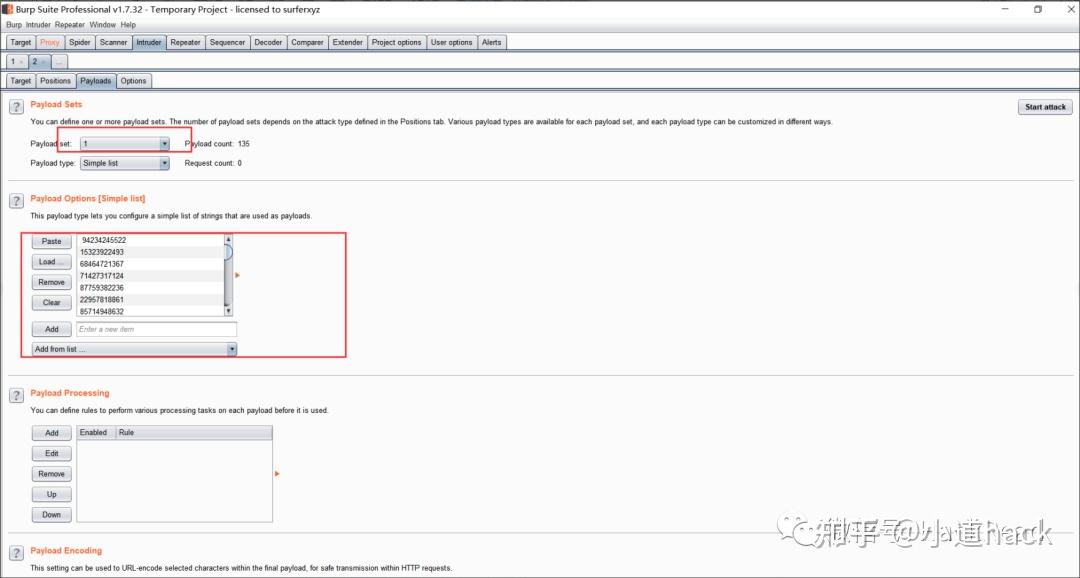Open the Help menu
1080x578 pixels.
[x=128, y=25]
